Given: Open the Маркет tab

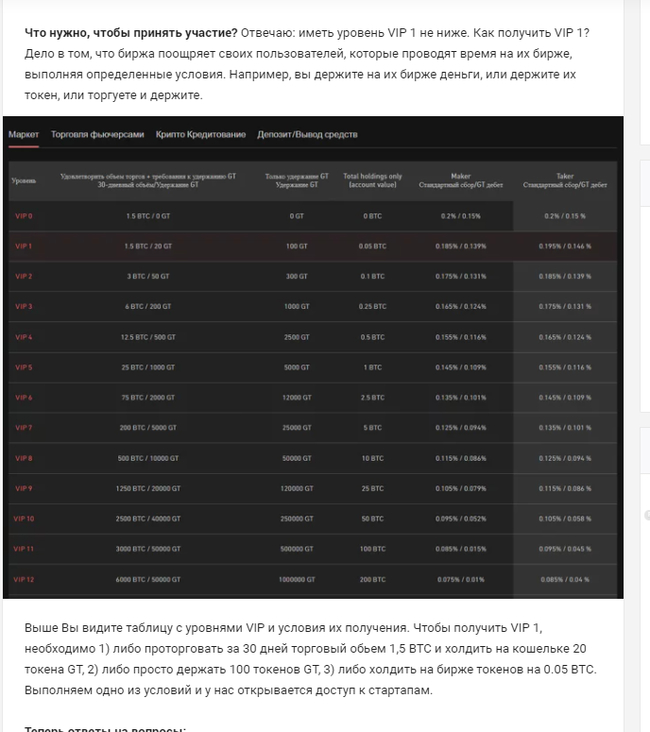Looking at the screenshot, I should 22,134.
